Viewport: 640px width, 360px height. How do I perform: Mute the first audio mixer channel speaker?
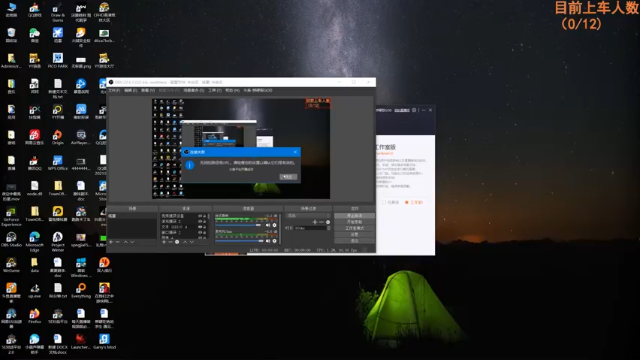(x=268, y=225)
